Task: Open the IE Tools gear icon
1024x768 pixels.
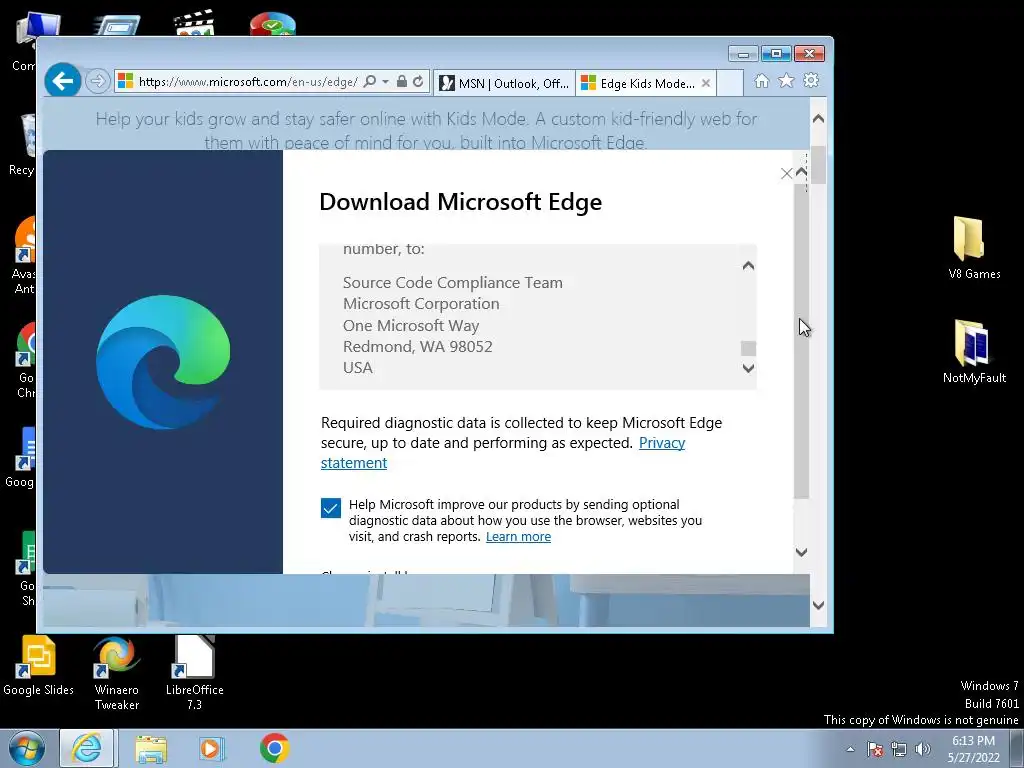Action: click(x=811, y=80)
